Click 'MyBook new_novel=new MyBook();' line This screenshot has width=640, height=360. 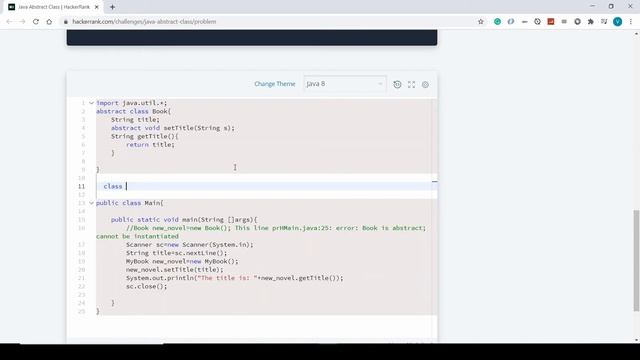(182, 261)
